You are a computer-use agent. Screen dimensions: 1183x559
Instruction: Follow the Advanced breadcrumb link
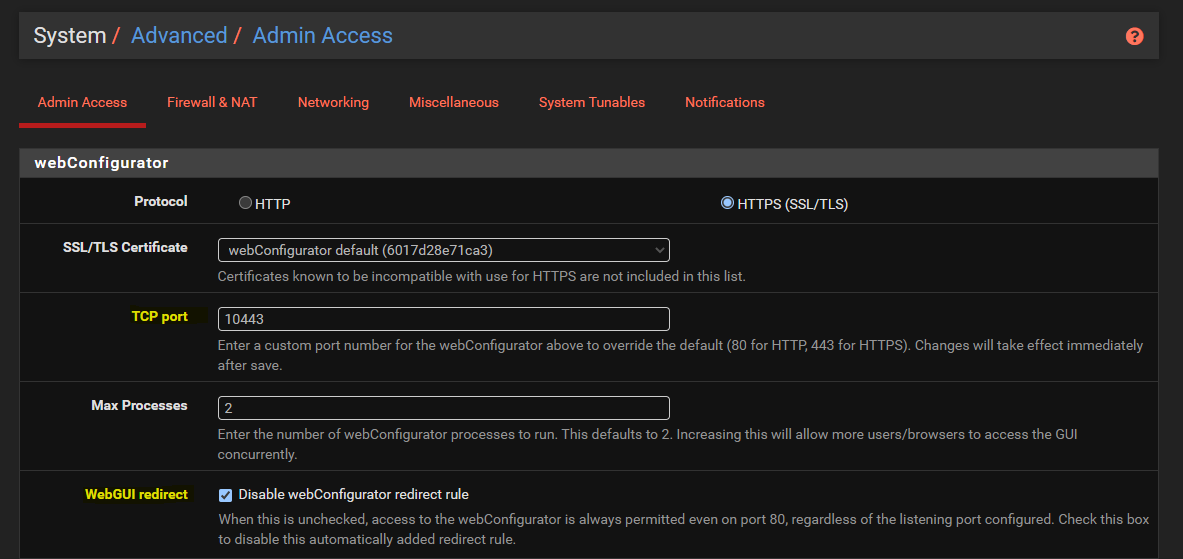179,35
